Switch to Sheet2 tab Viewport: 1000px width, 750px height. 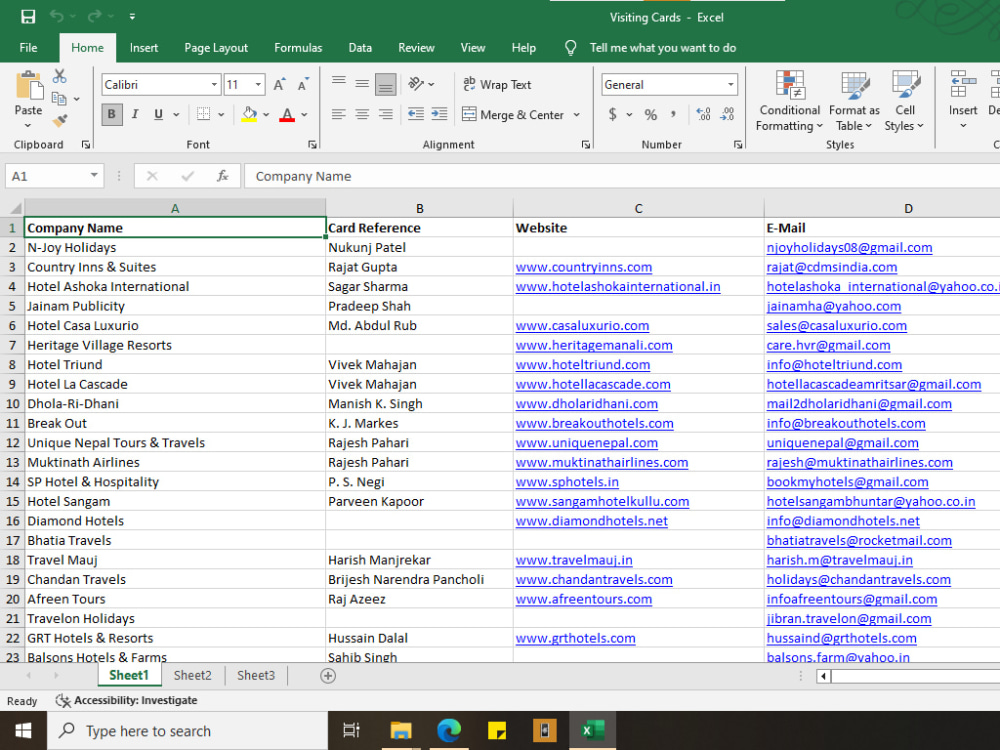coord(192,675)
